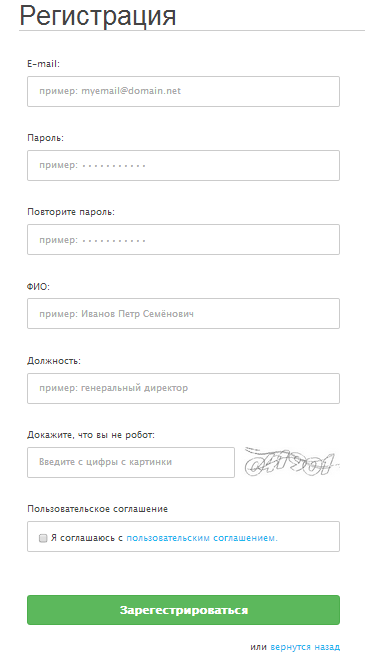Click the E-mail input field
Screen dimensions: 365x667
tap(183, 91)
